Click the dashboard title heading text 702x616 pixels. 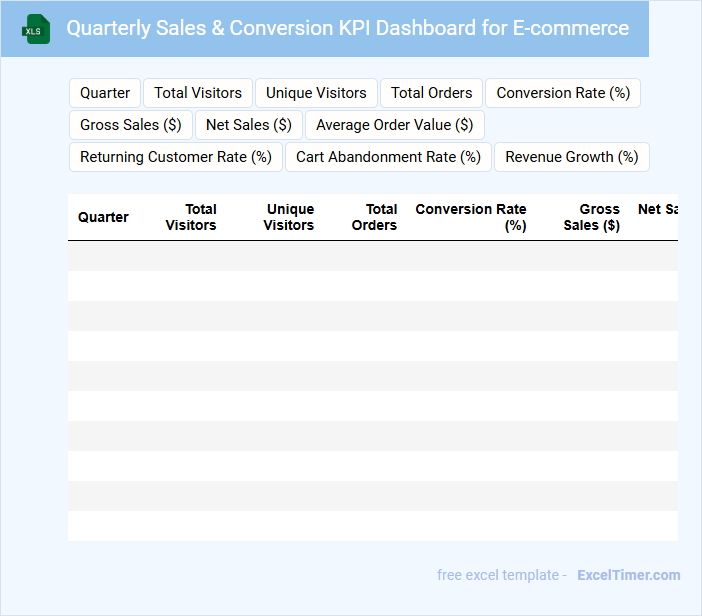348,28
